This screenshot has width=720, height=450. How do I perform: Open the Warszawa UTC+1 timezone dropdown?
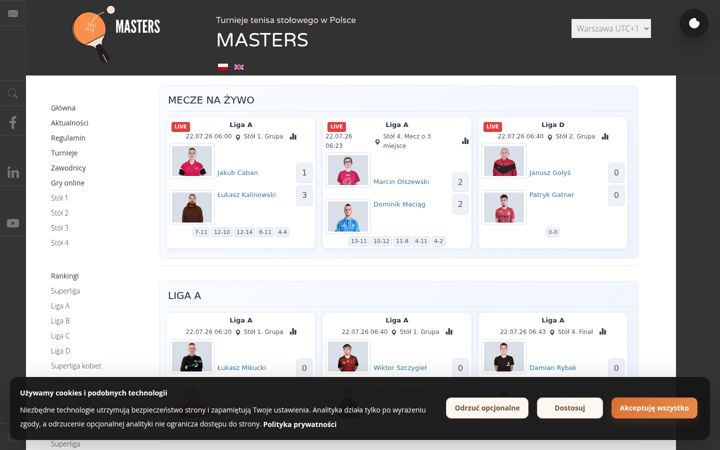[x=611, y=28]
